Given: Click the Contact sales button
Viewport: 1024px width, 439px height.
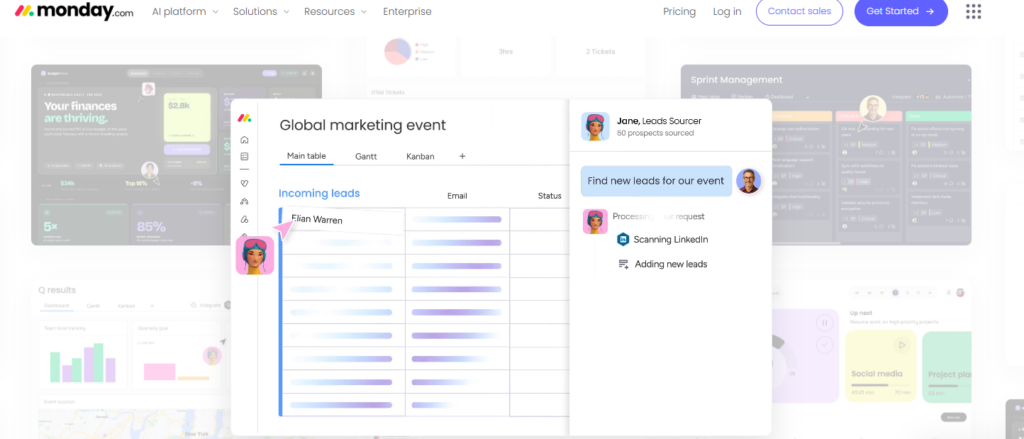Looking at the screenshot, I should [x=799, y=11].
